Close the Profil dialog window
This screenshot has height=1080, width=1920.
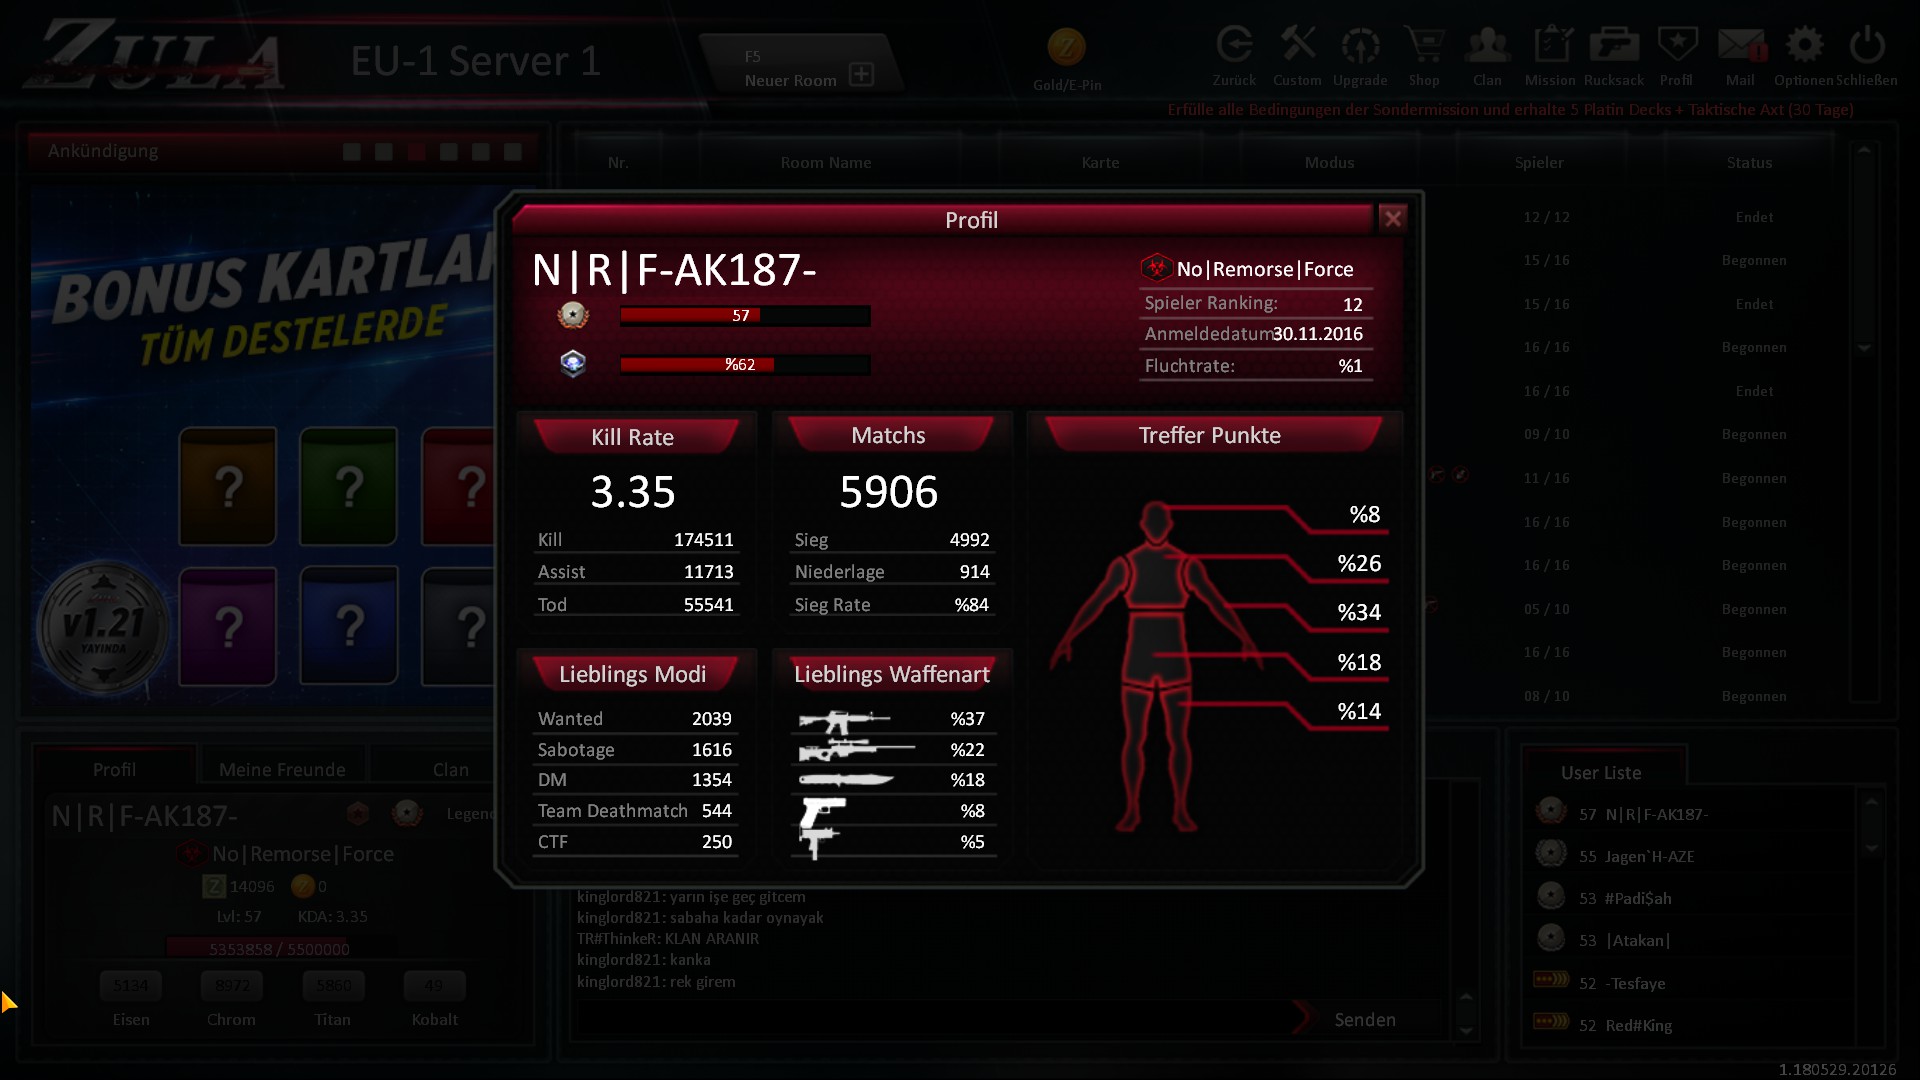[1392, 219]
